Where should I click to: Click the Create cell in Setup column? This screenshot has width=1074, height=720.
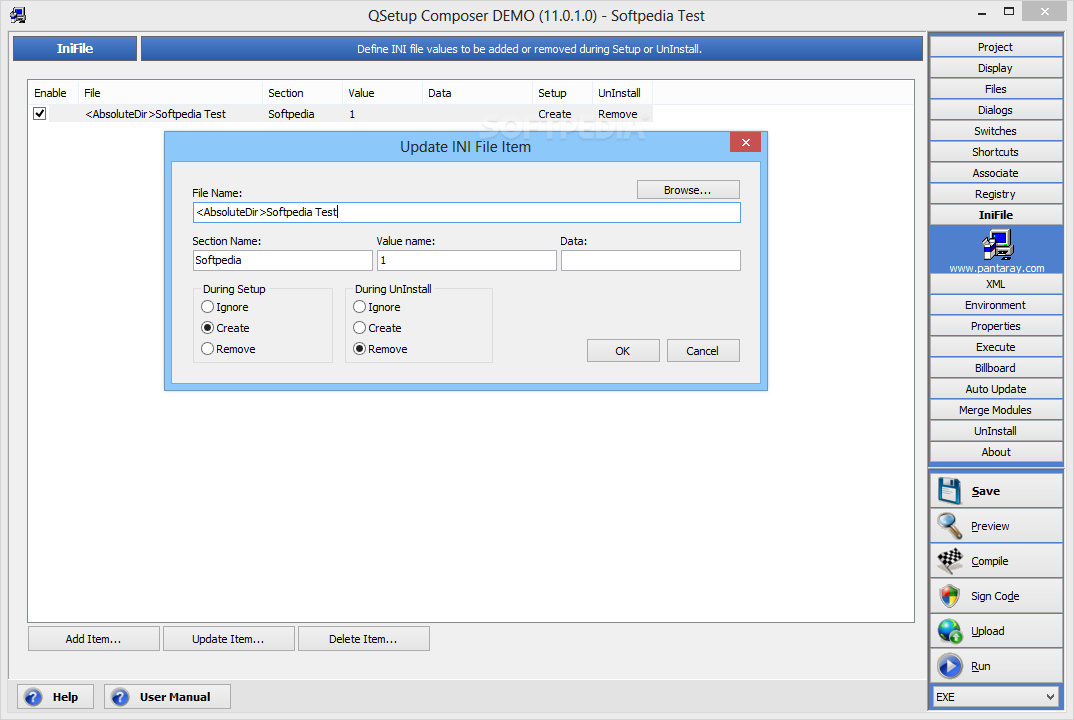pyautogui.click(x=555, y=114)
